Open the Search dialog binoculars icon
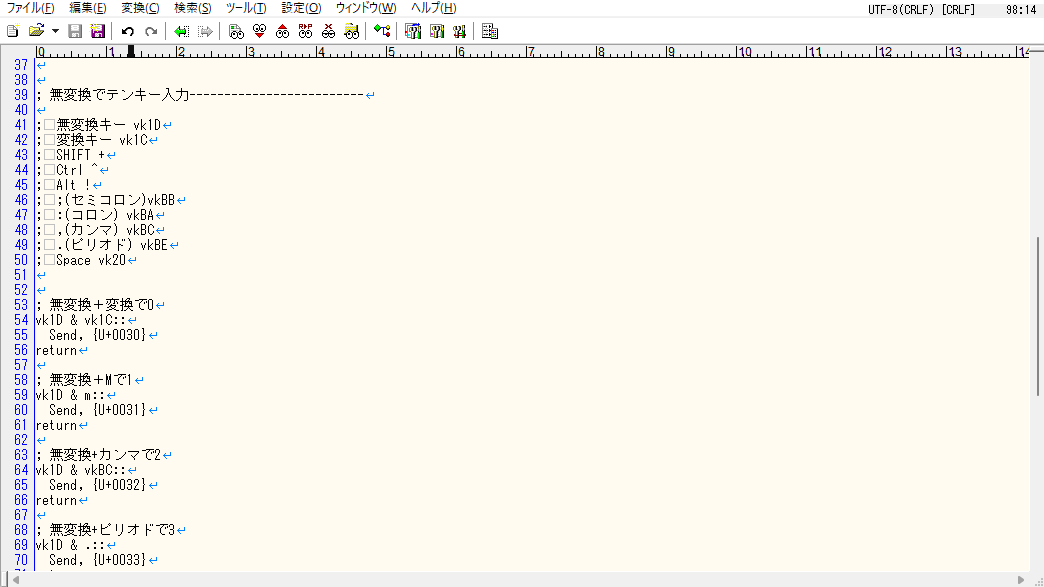 coord(236,31)
